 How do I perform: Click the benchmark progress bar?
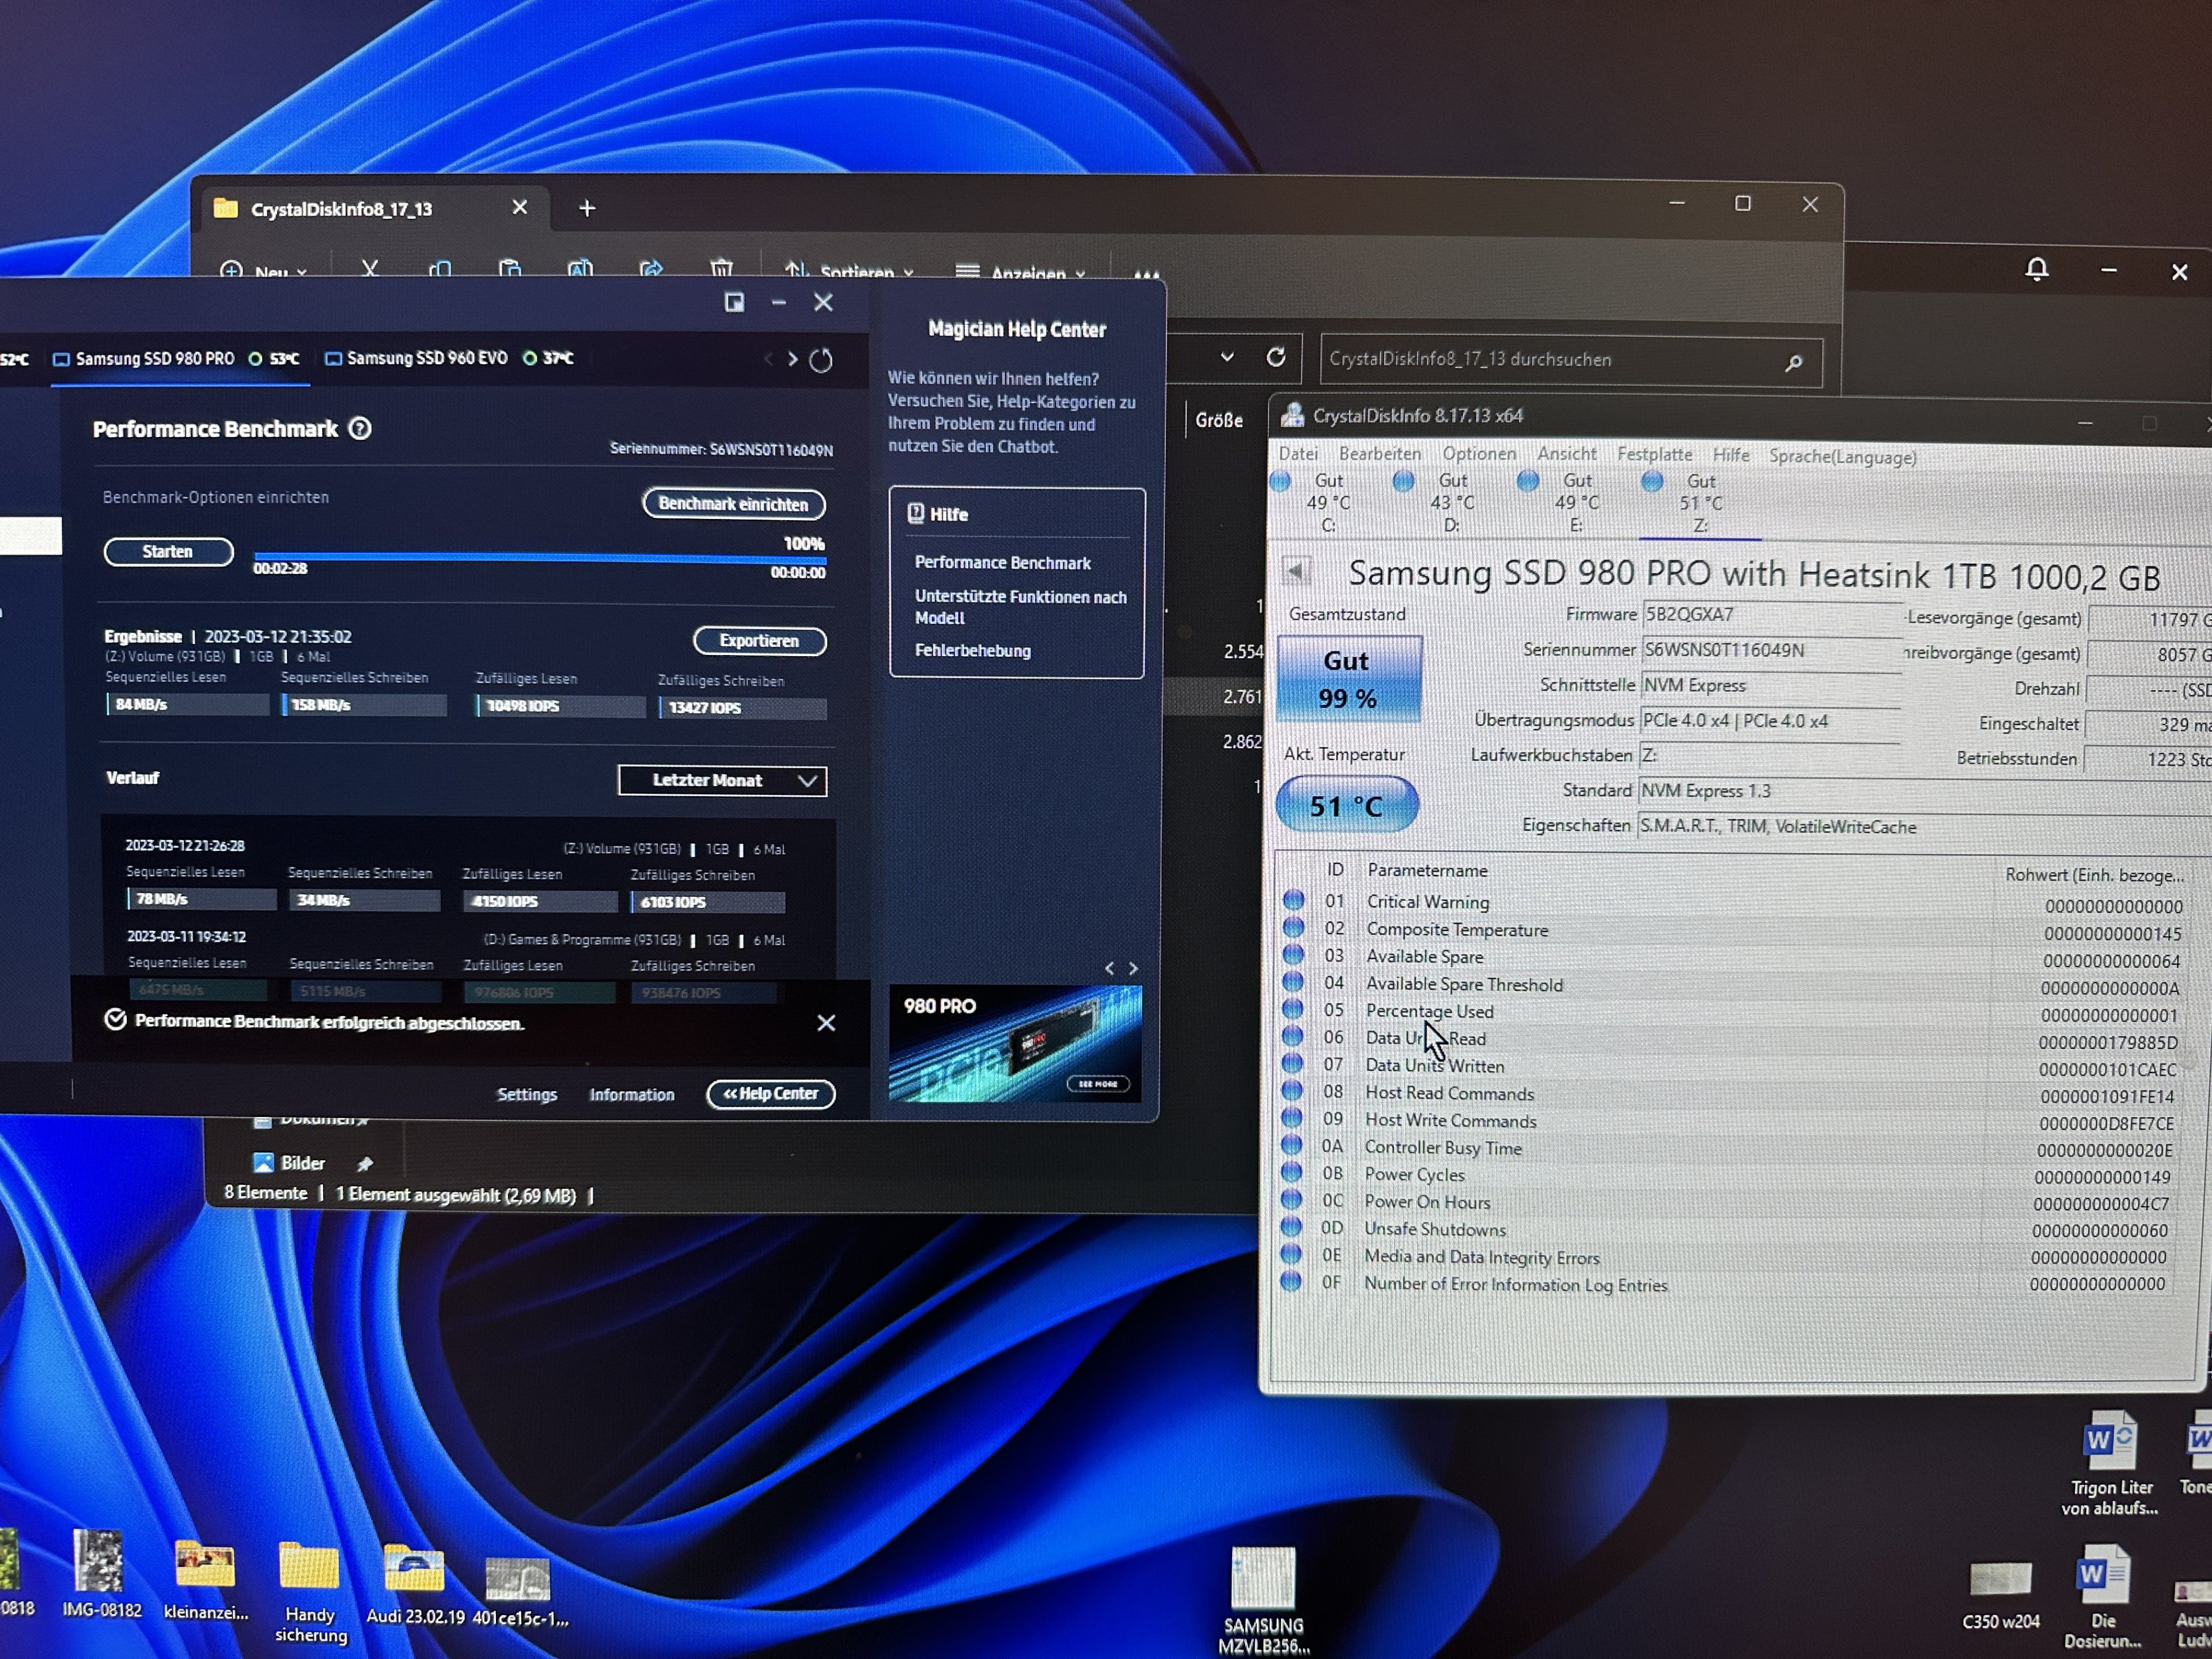point(540,558)
